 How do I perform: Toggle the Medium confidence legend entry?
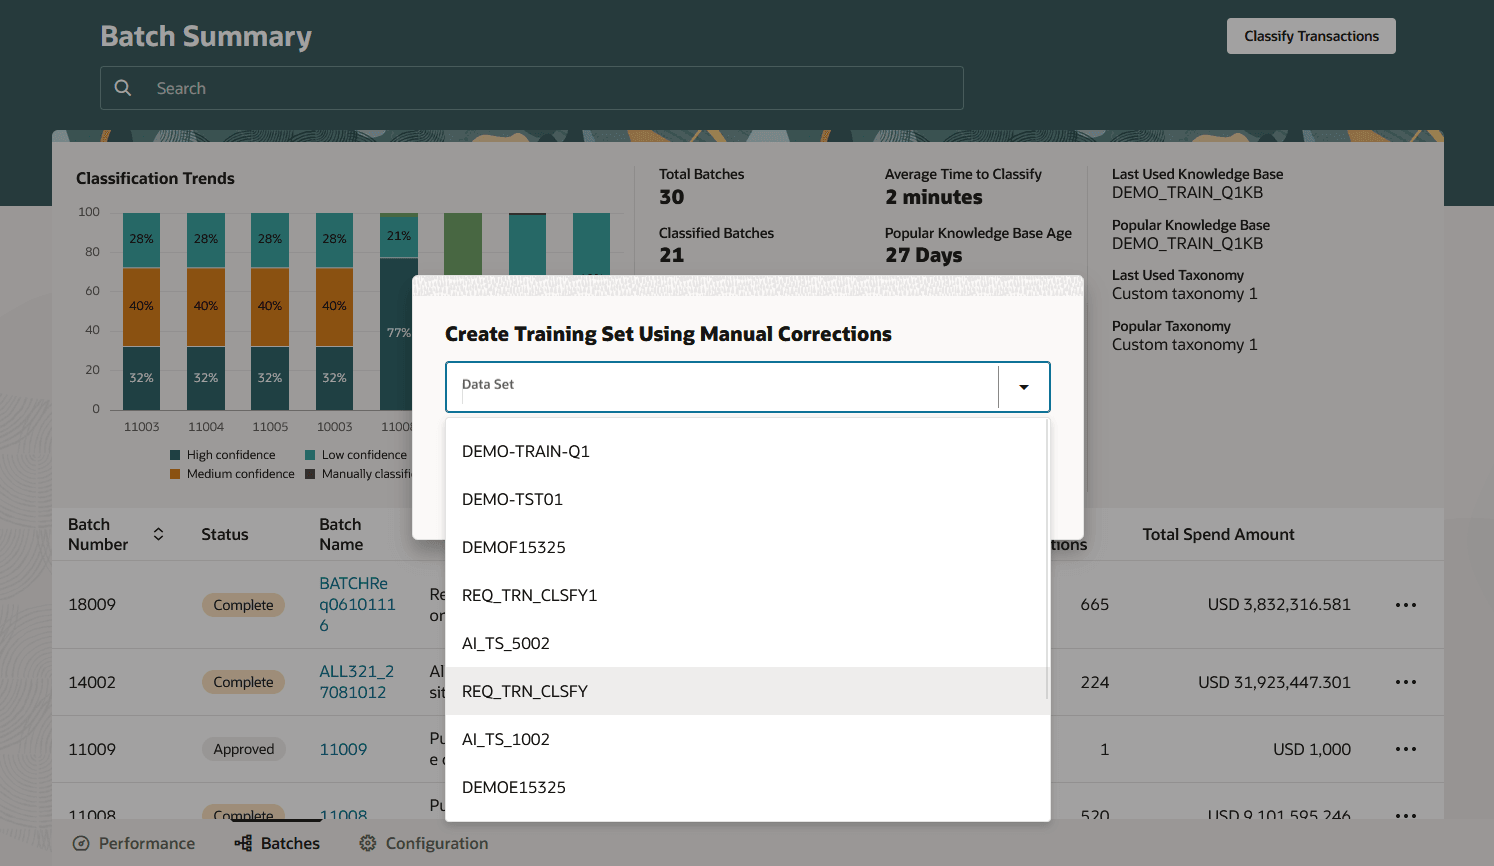[x=172, y=474]
